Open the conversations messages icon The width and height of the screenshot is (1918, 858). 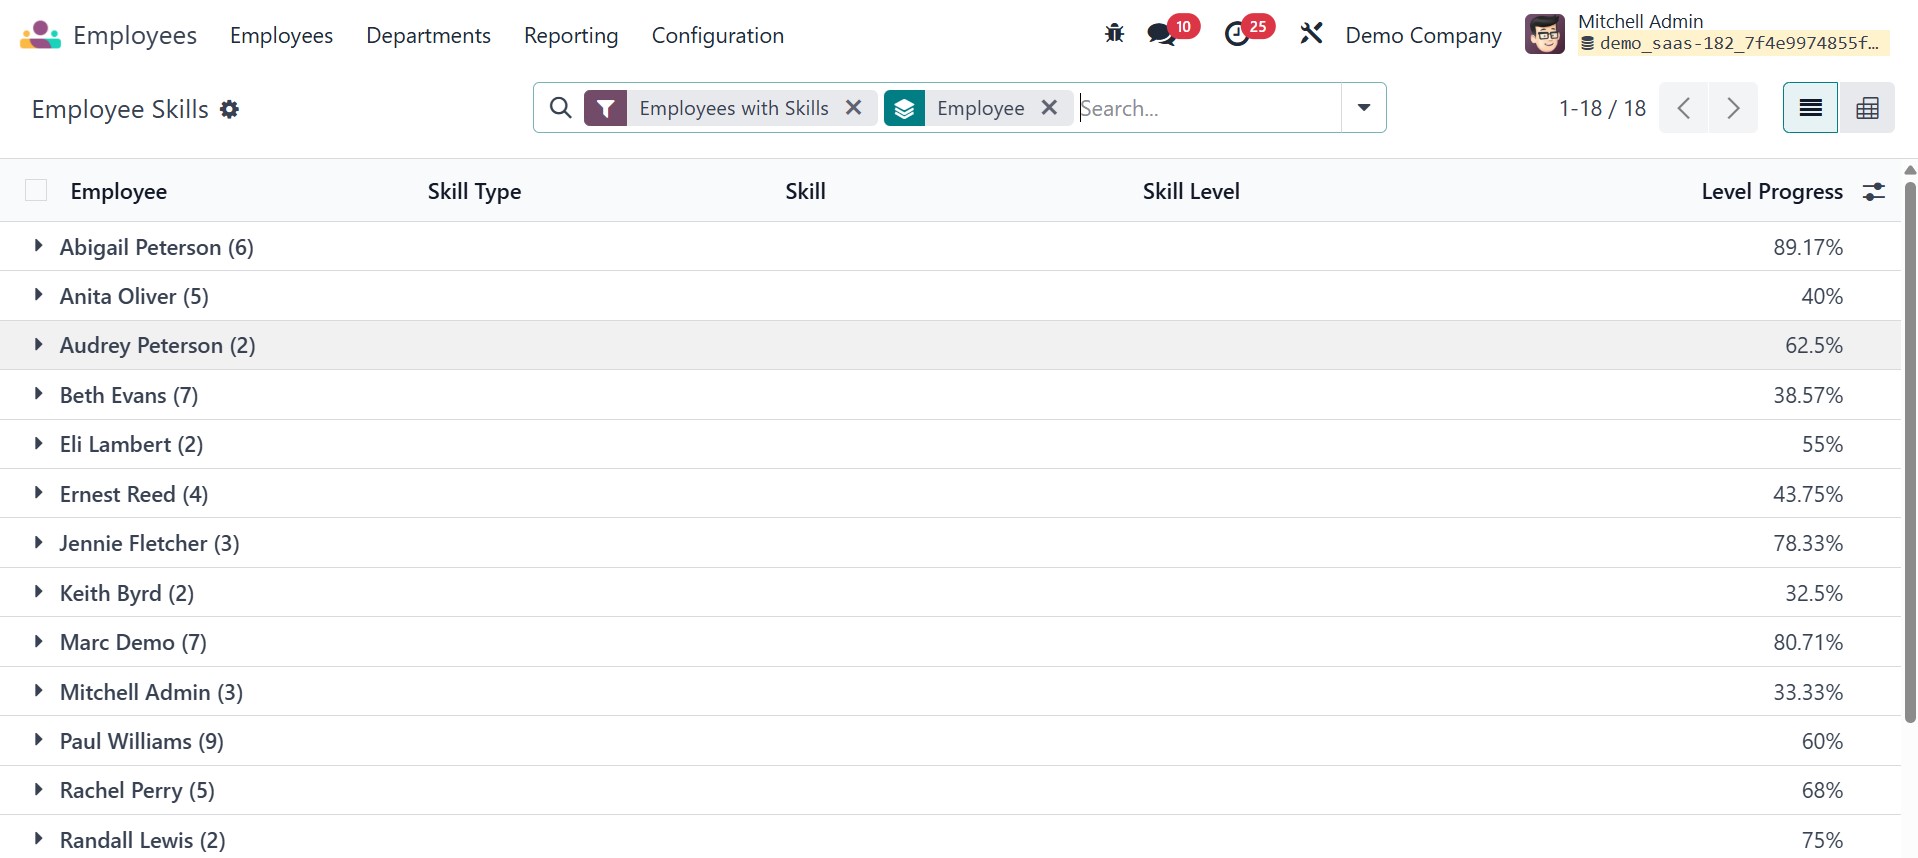[1161, 35]
